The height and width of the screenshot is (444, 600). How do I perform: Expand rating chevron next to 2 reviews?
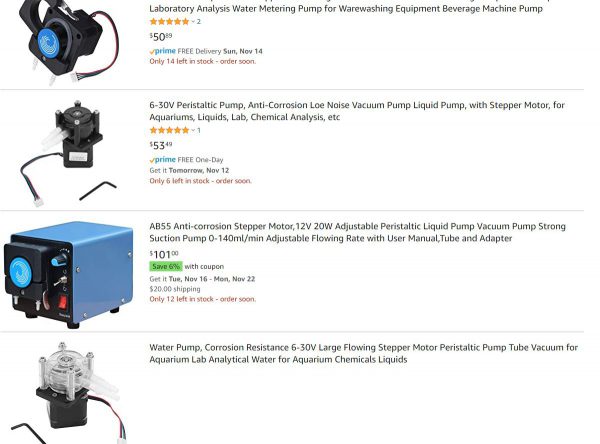(193, 22)
